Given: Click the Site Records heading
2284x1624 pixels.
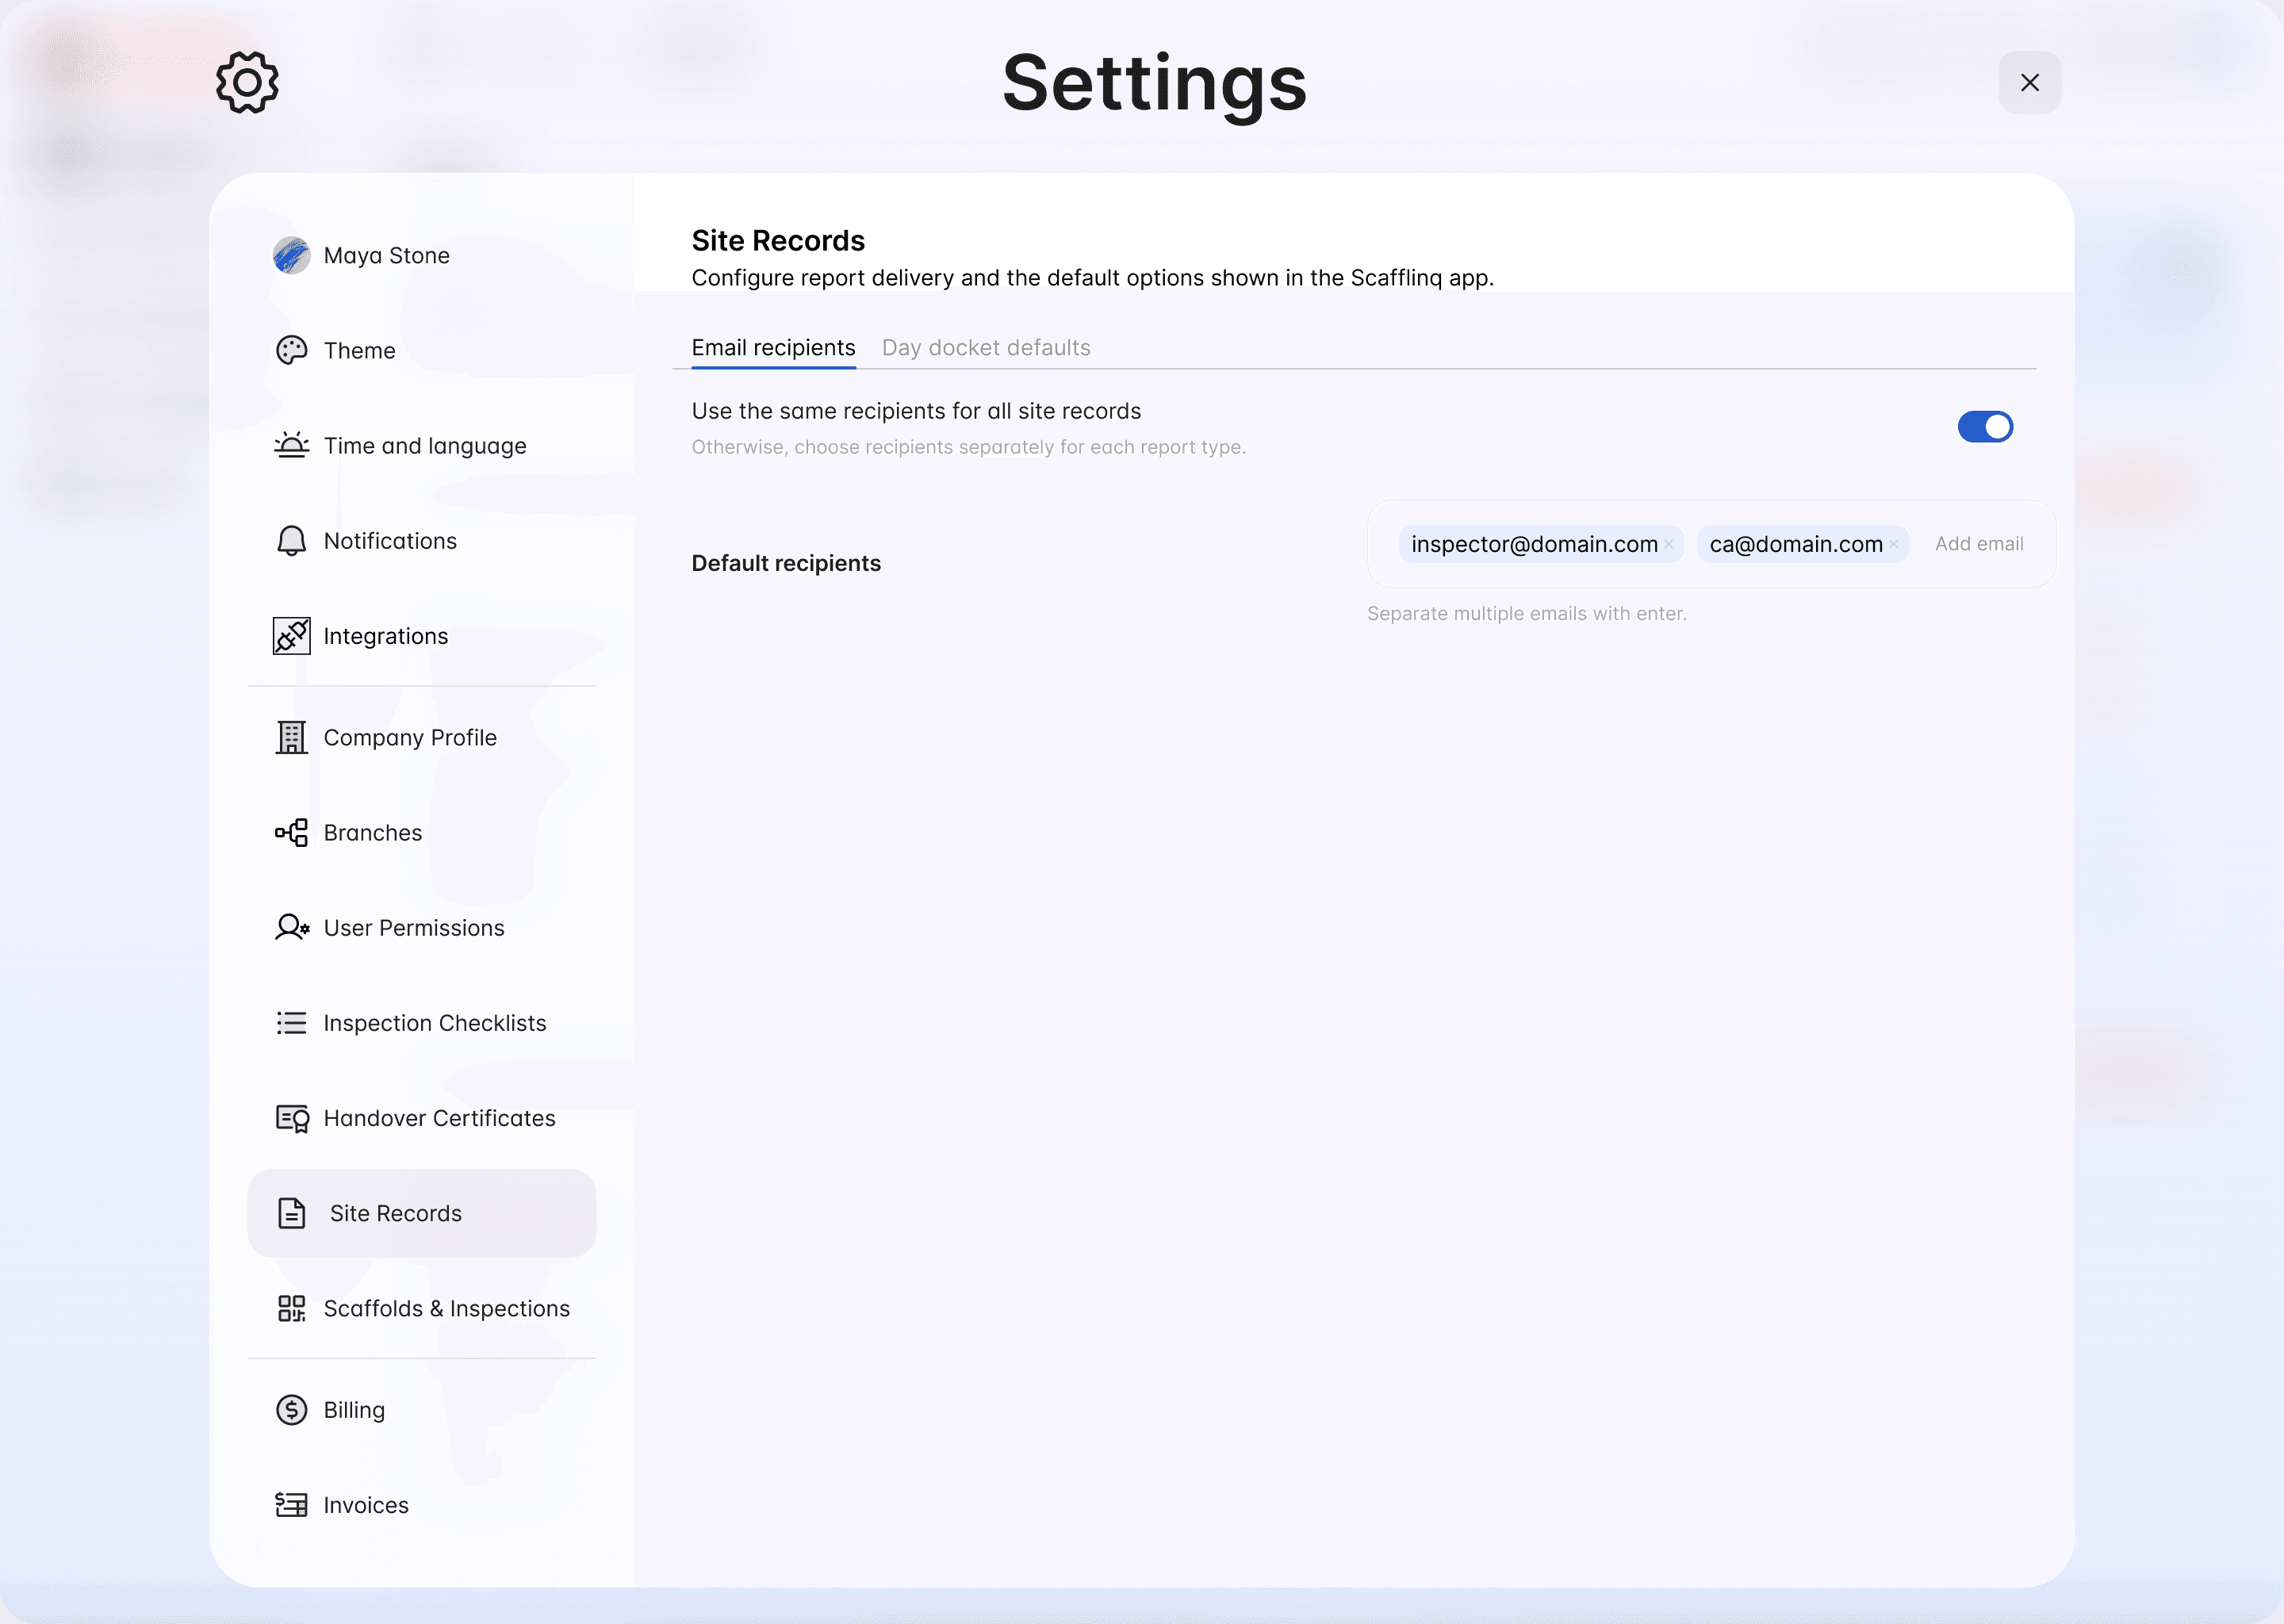Looking at the screenshot, I should [778, 241].
